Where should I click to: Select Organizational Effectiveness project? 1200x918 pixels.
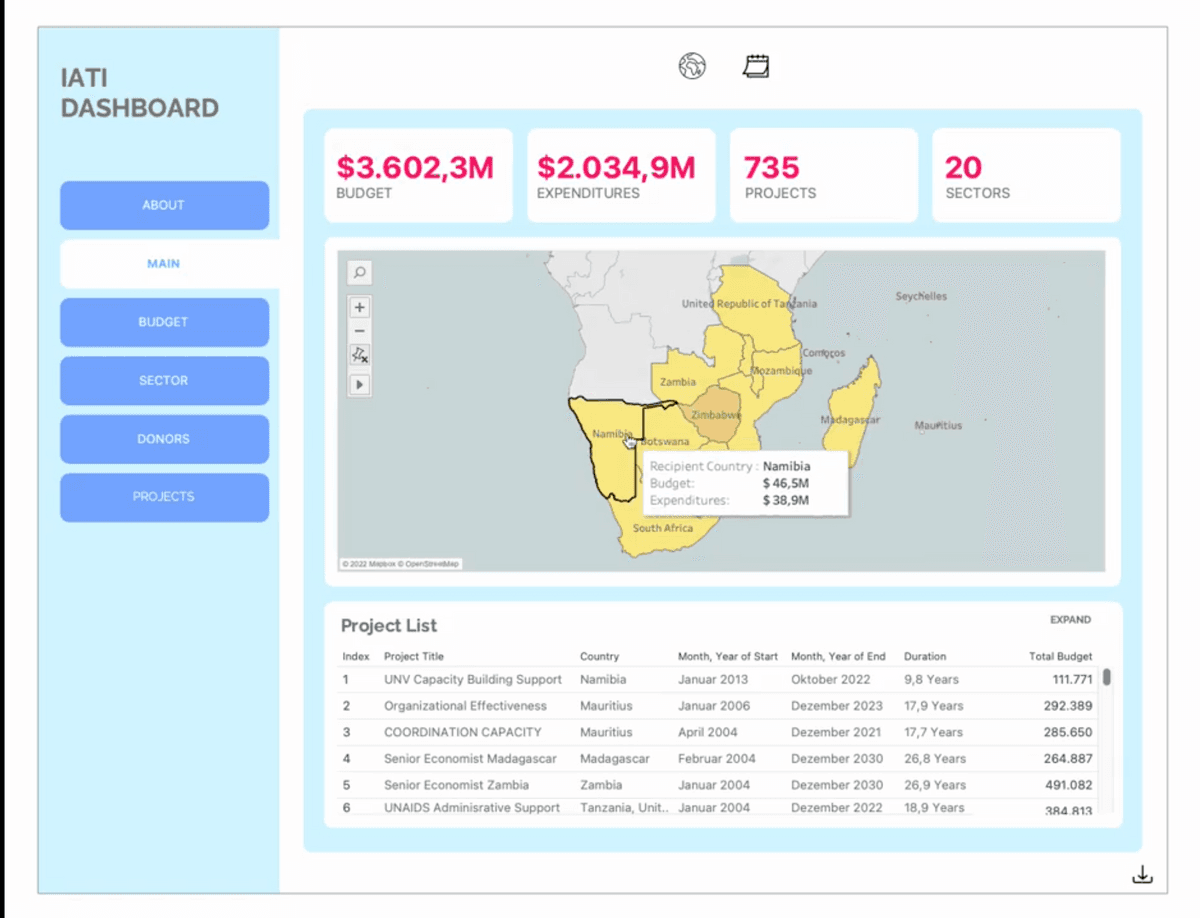[466, 706]
